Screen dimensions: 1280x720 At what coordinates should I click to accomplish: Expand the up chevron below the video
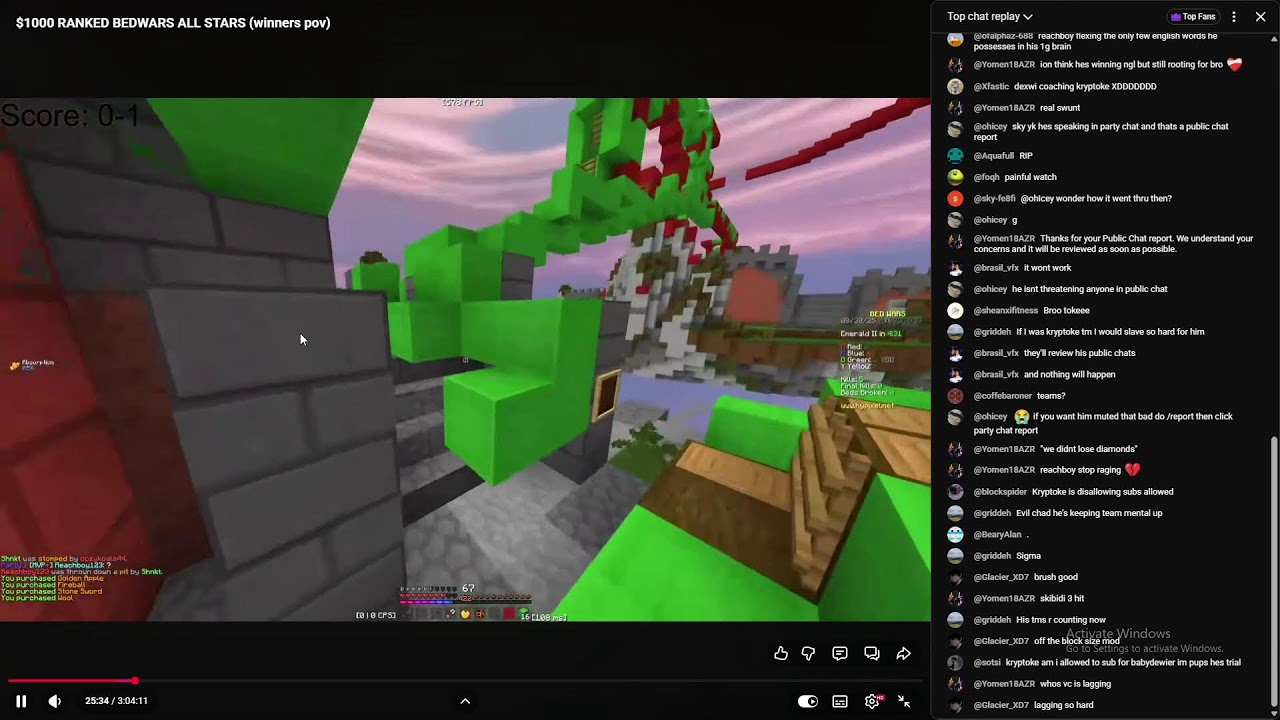click(465, 701)
